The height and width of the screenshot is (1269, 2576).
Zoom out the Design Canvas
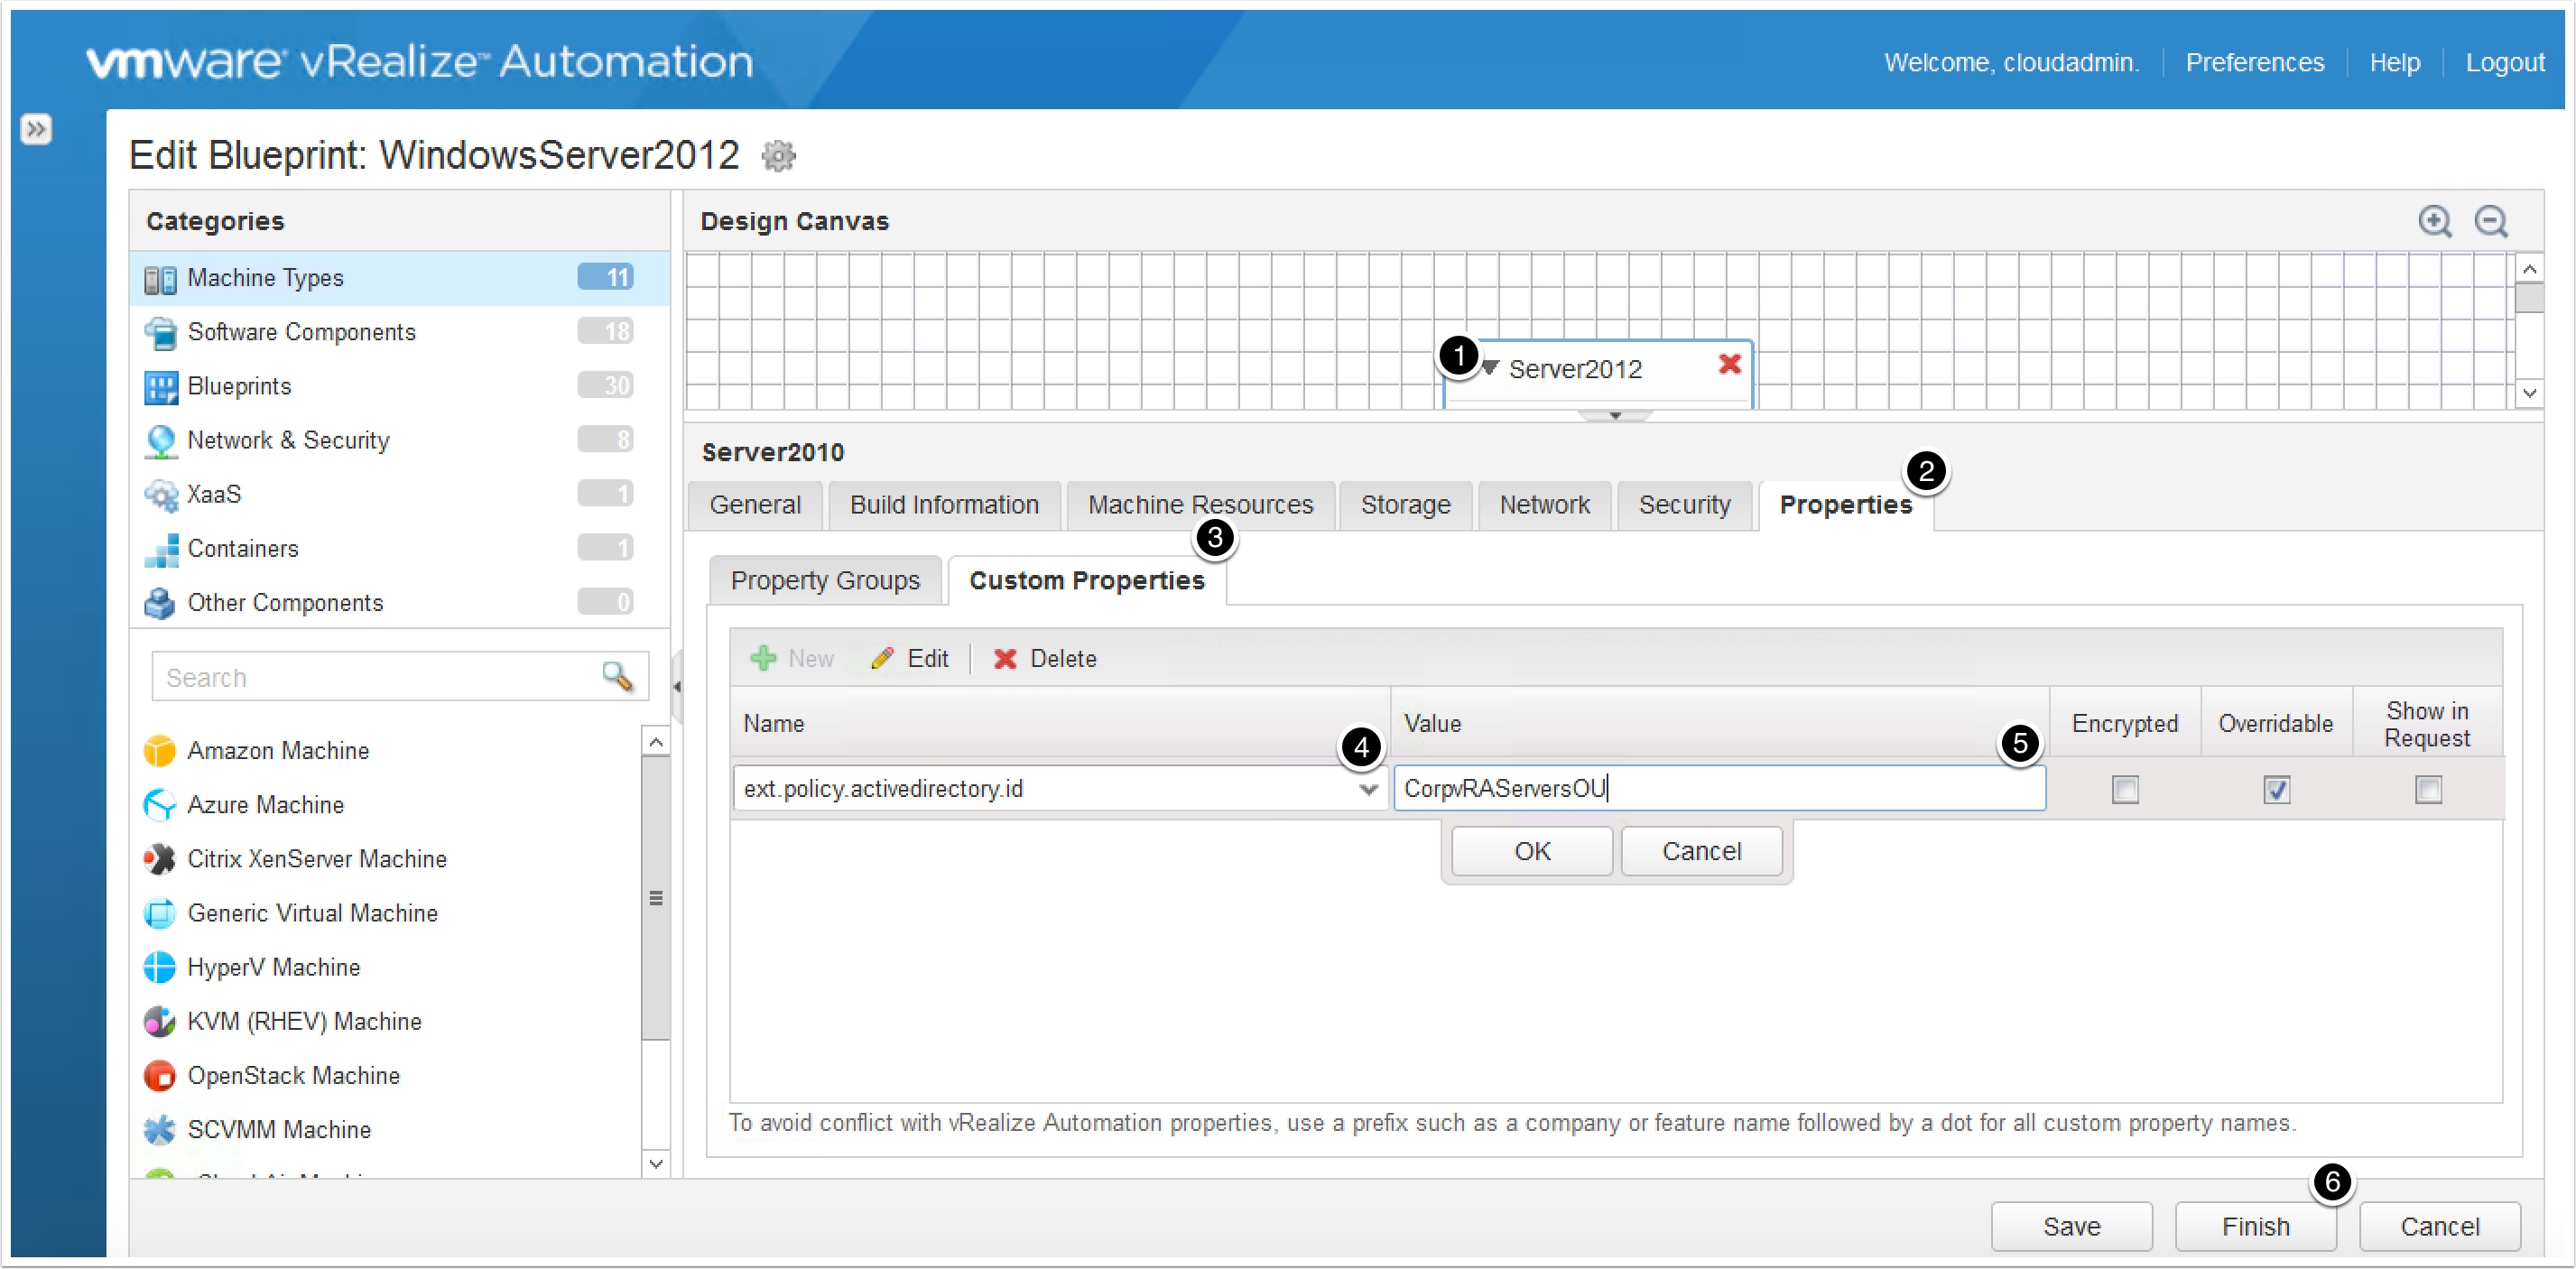click(2490, 221)
